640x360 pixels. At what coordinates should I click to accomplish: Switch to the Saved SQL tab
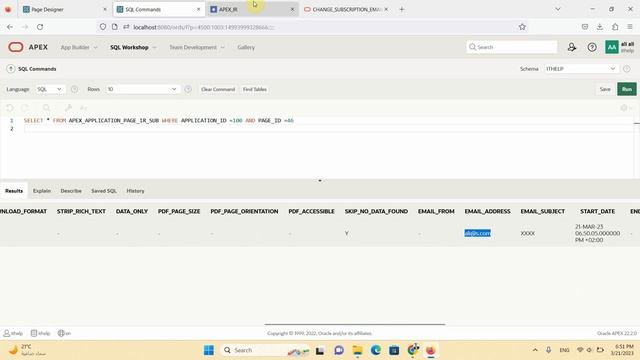click(x=104, y=191)
